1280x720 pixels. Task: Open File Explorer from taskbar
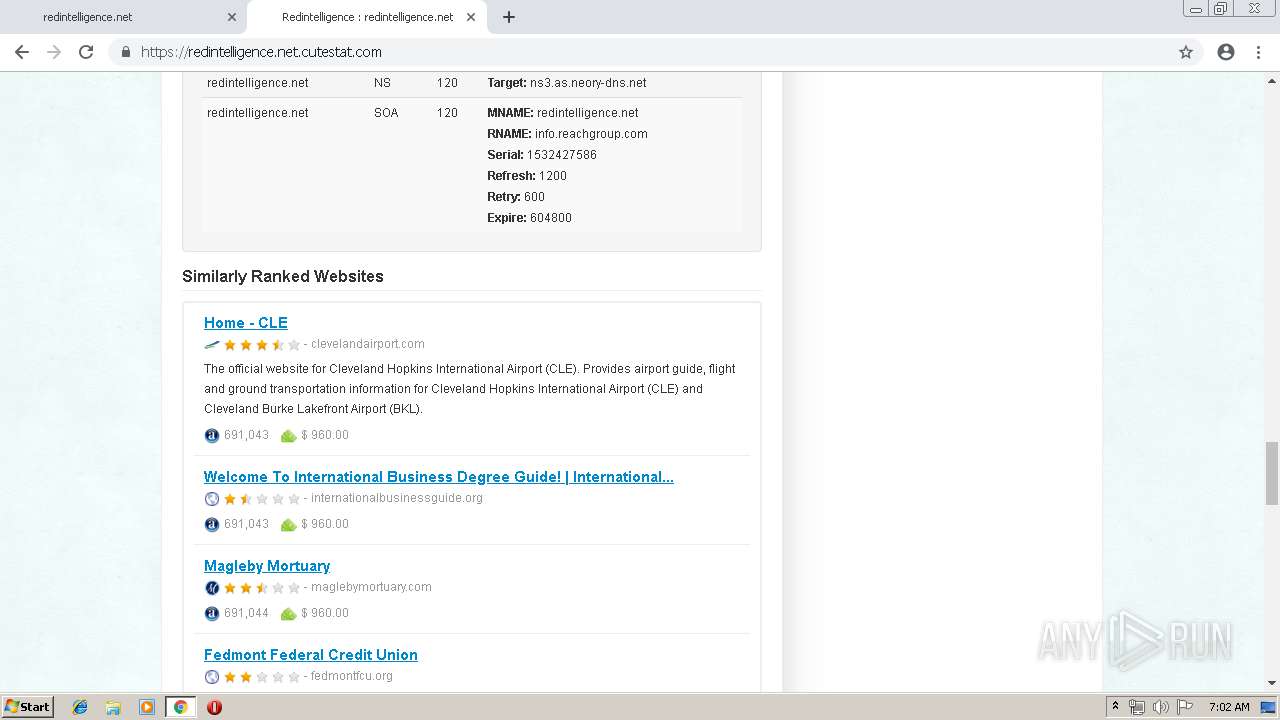(x=113, y=707)
